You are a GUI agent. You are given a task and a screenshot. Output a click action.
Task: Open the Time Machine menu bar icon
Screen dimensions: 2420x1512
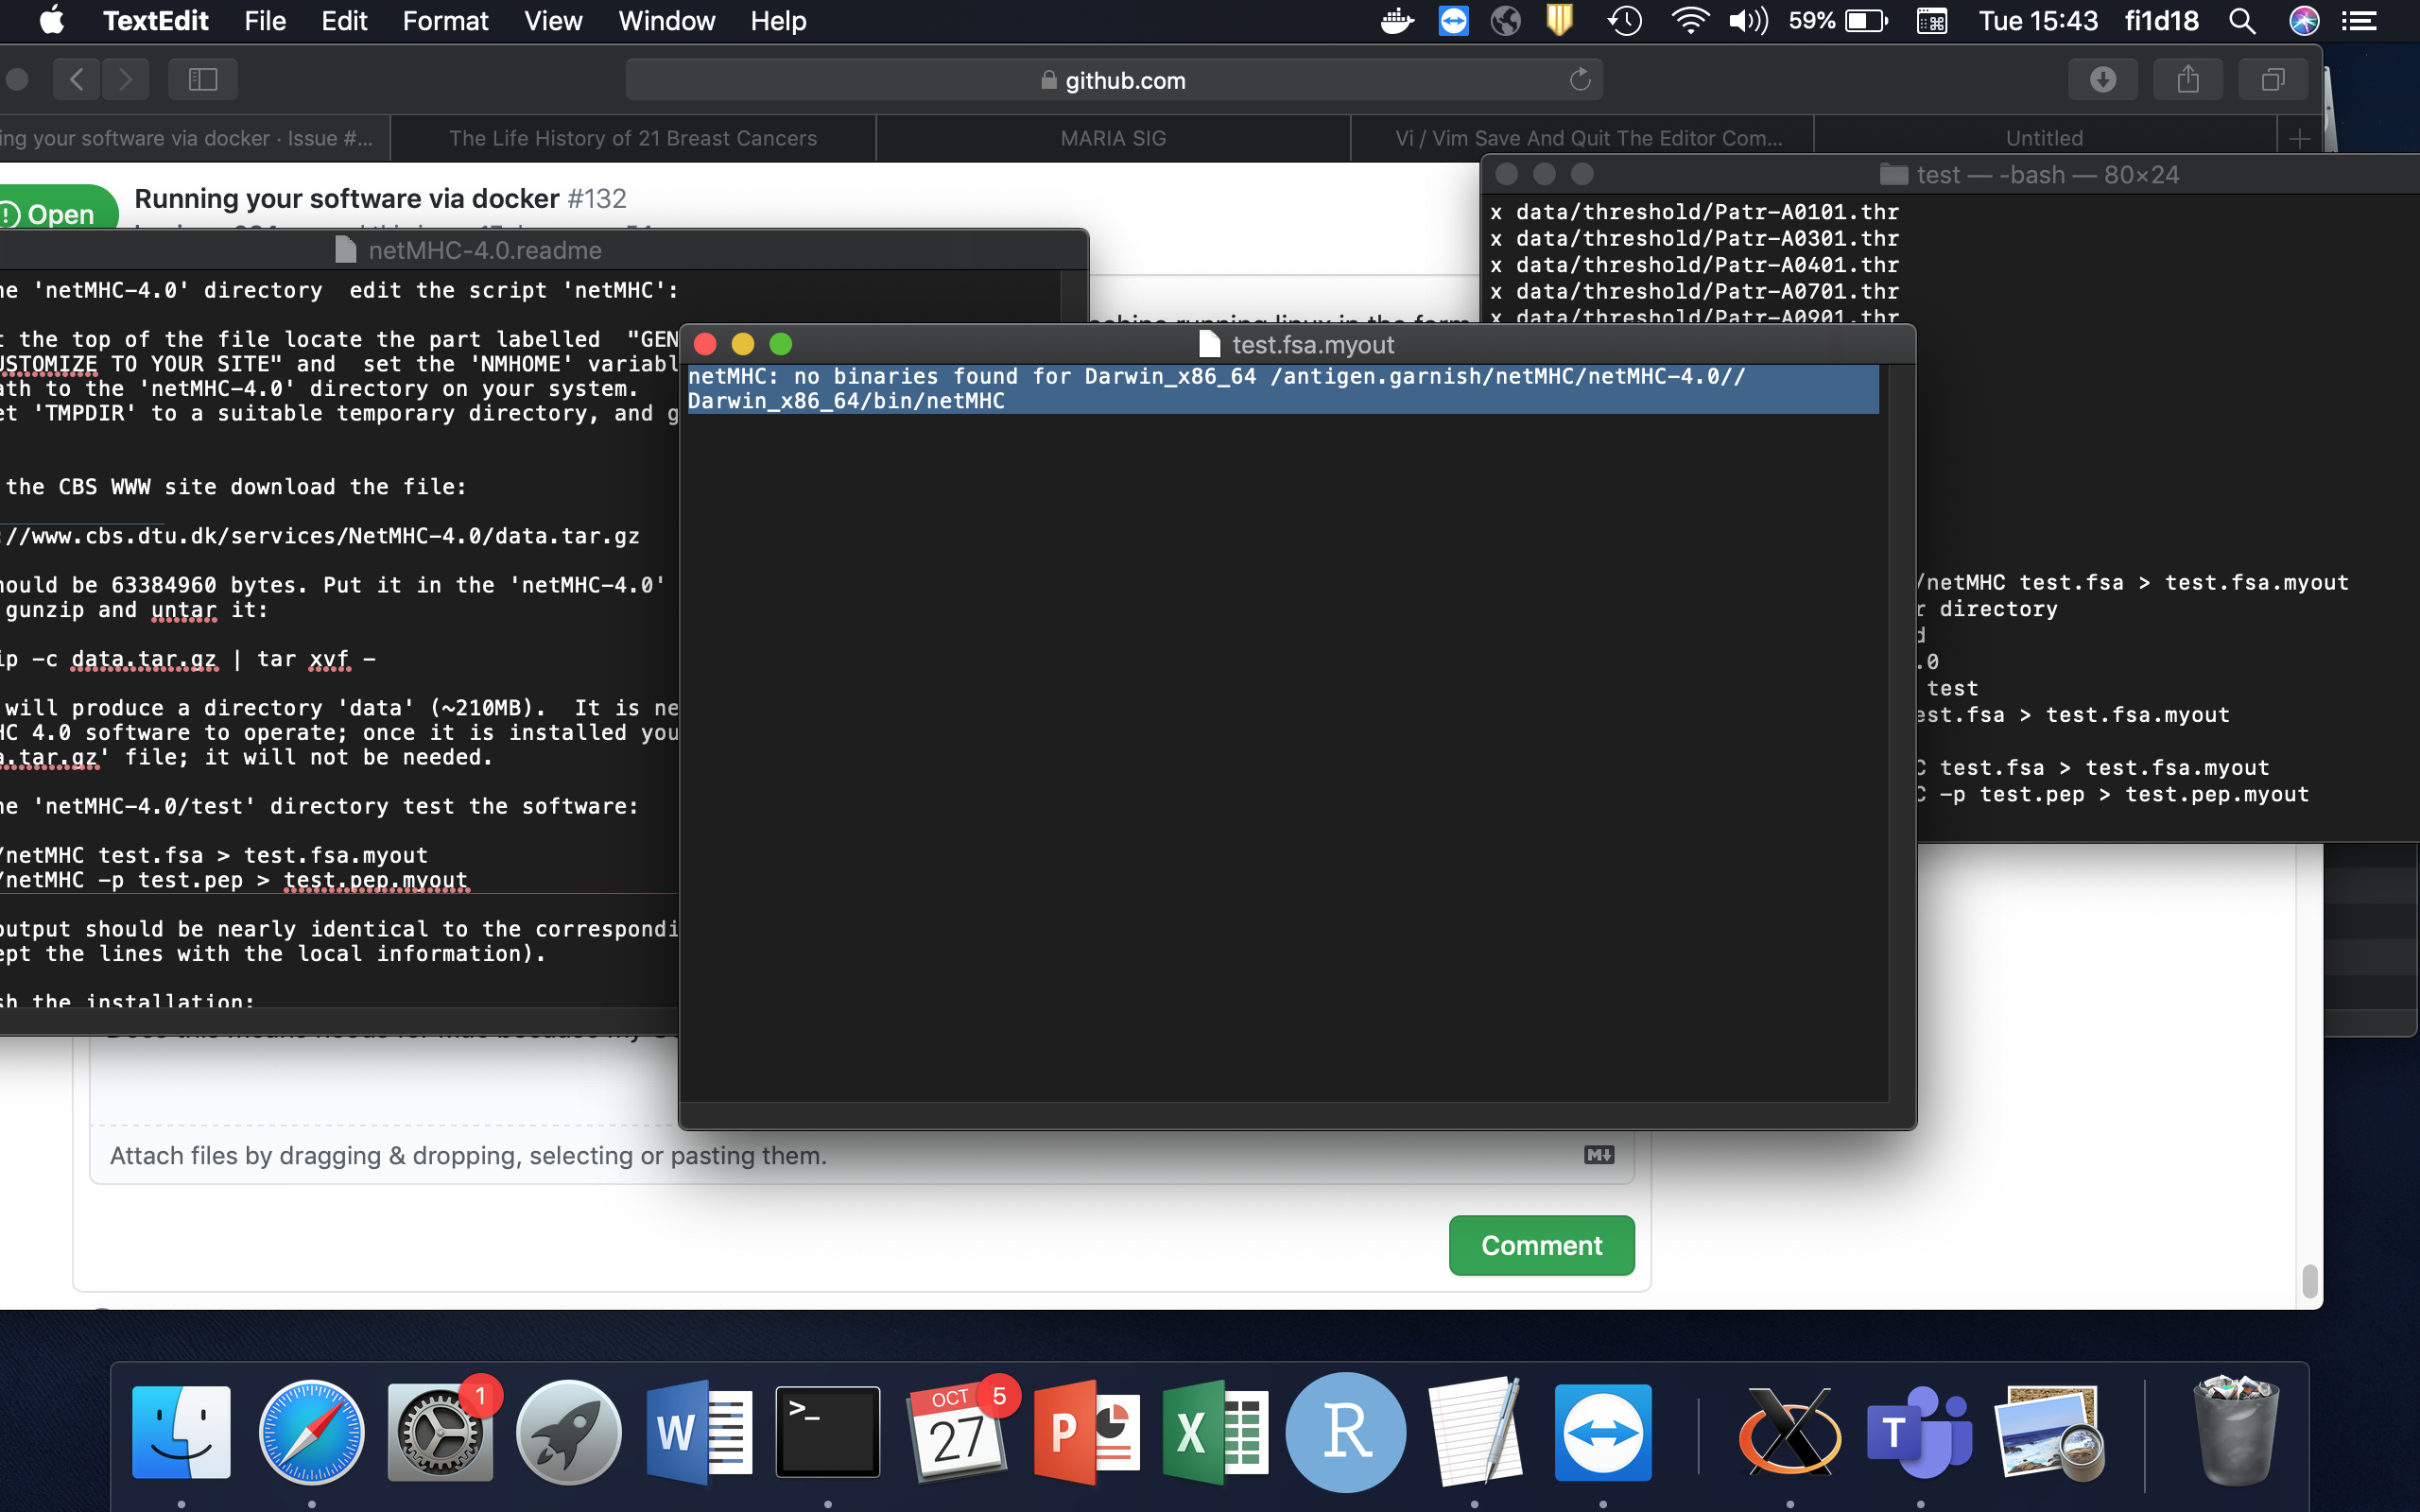[1625, 20]
